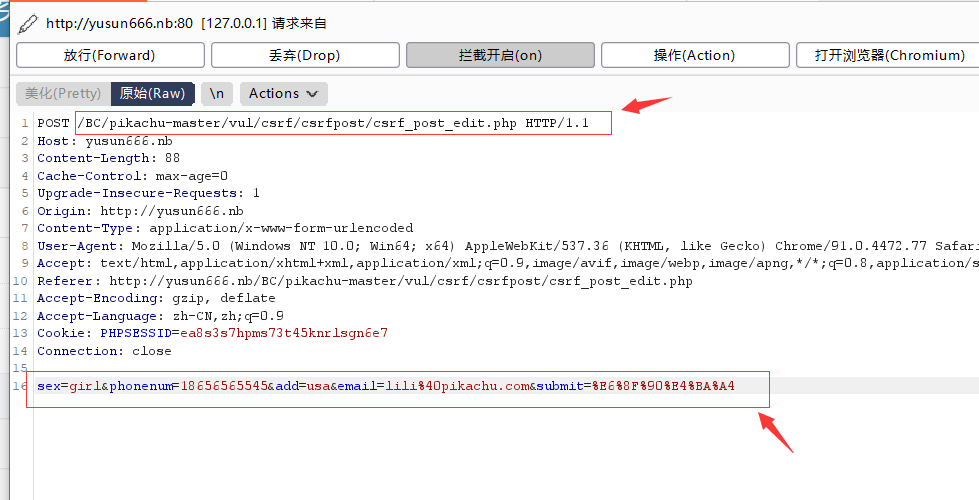The height and width of the screenshot is (500, 979).
Task: Switch to the 原始(Raw) tab
Action: 152,94
